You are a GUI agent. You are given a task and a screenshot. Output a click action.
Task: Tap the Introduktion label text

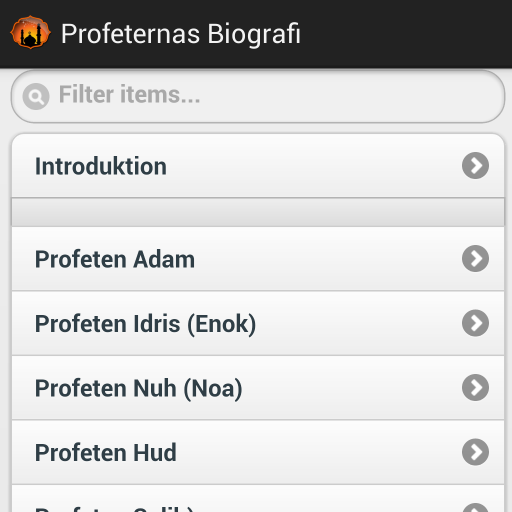click(101, 166)
